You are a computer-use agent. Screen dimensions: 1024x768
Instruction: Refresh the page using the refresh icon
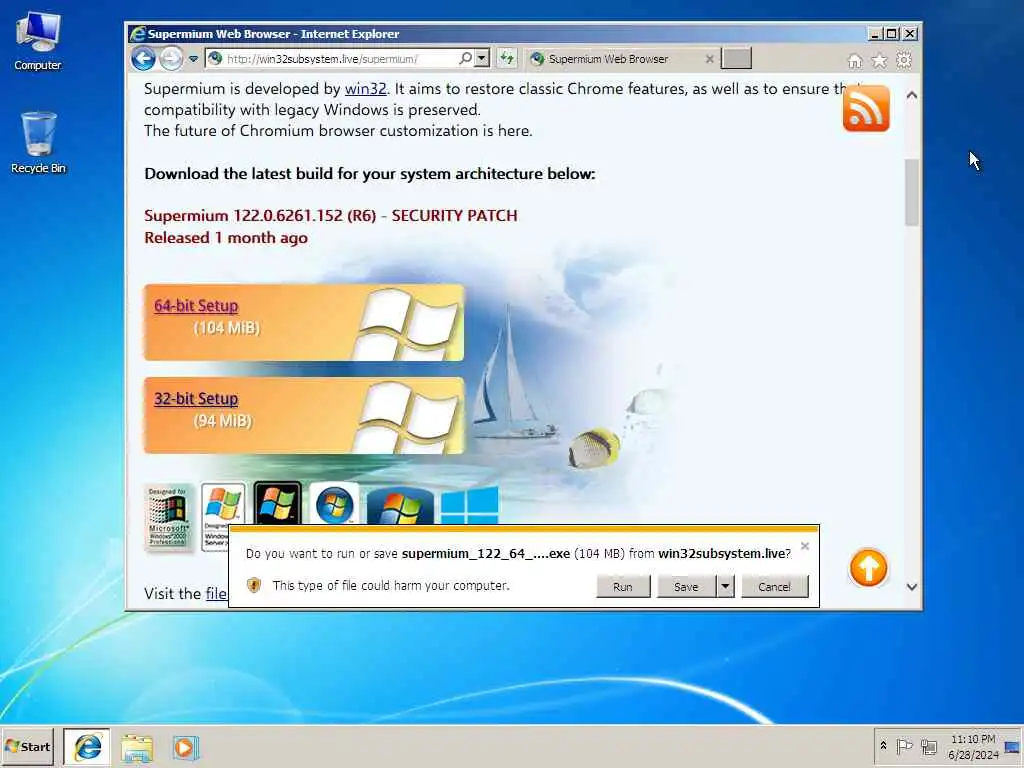[507, 58]
